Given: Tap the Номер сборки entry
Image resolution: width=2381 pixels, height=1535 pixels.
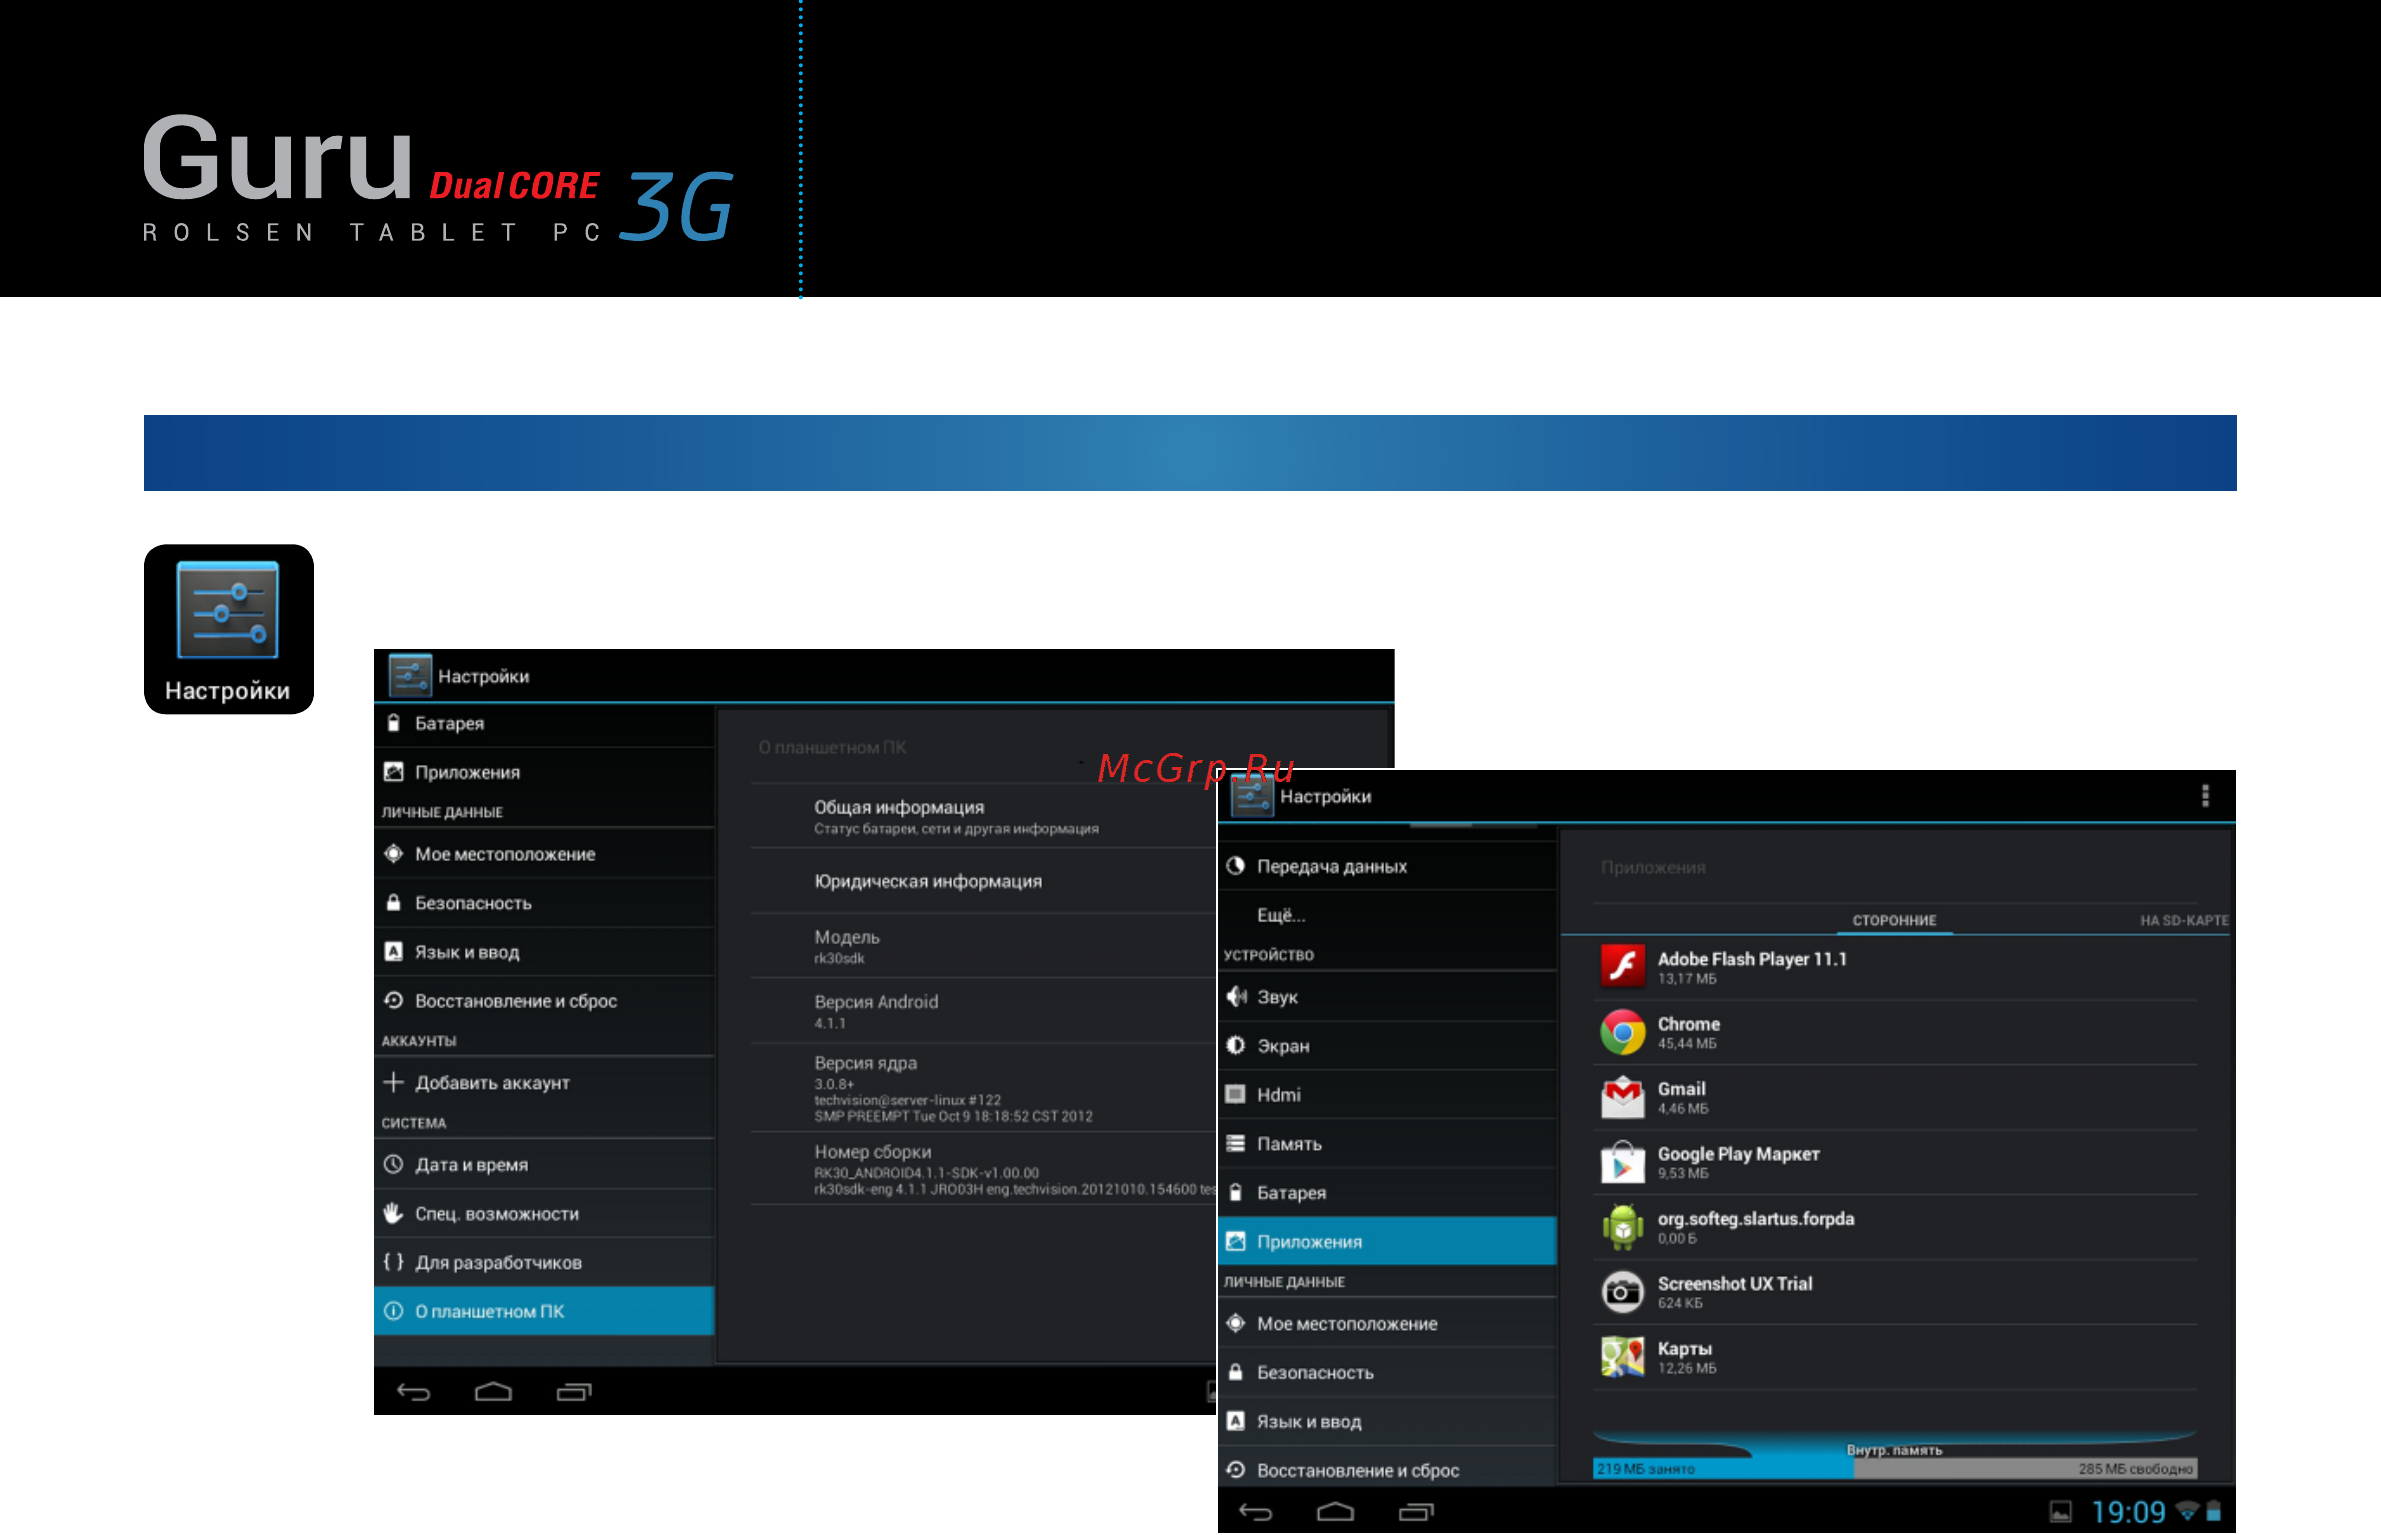Looking at the screenshot, I should click(x=983, y=1169).
